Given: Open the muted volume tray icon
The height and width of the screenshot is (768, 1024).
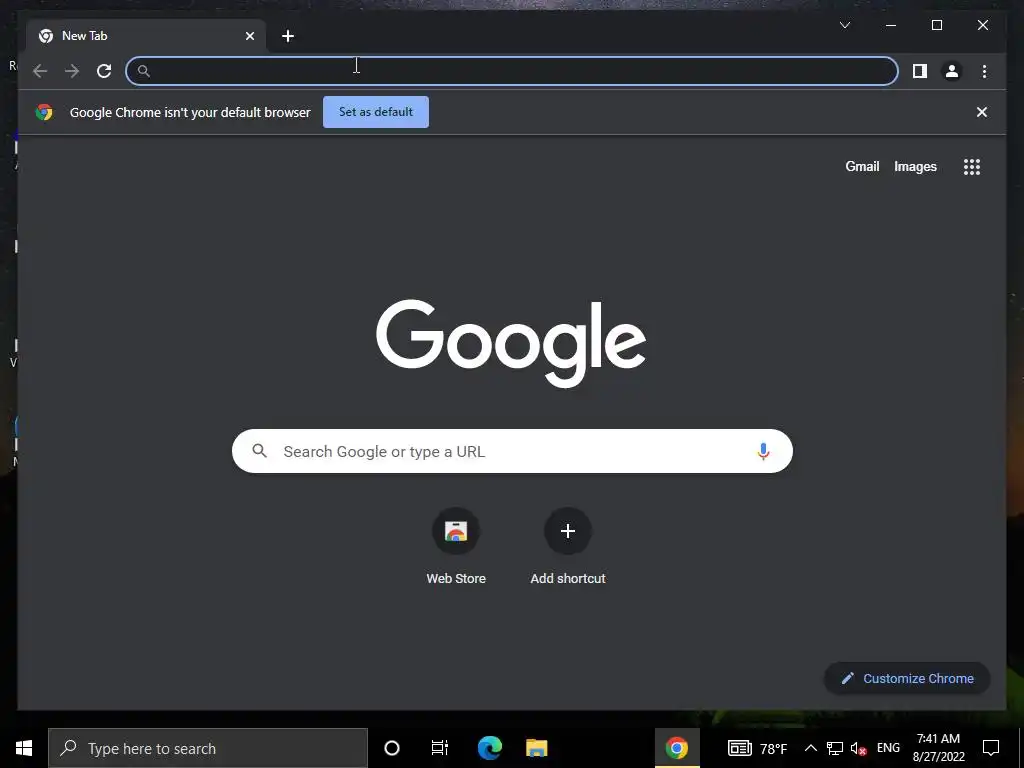Looking at the screenshot, I should 858,748.
